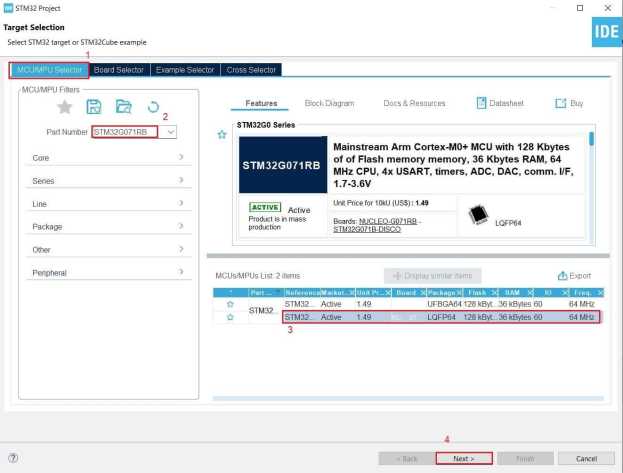Reset all MCU filters icon

coord(153,107)
